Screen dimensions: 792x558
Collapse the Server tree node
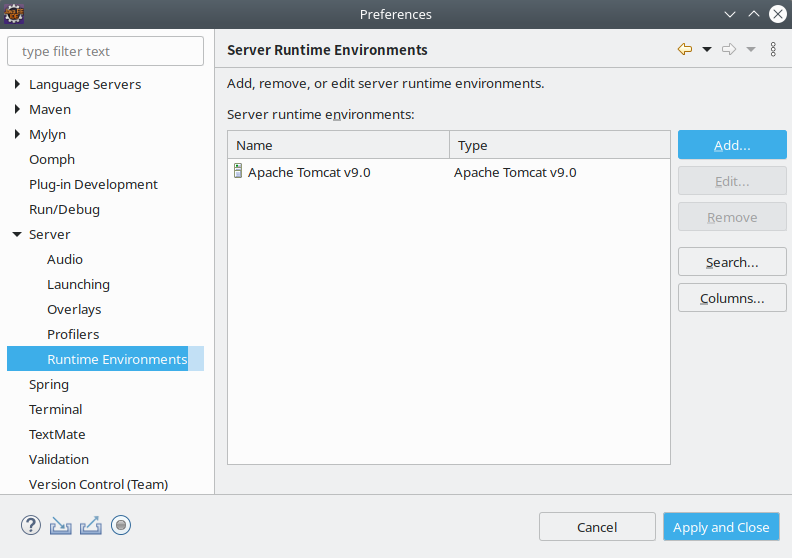pyautogui.click(x=17, y=234)
